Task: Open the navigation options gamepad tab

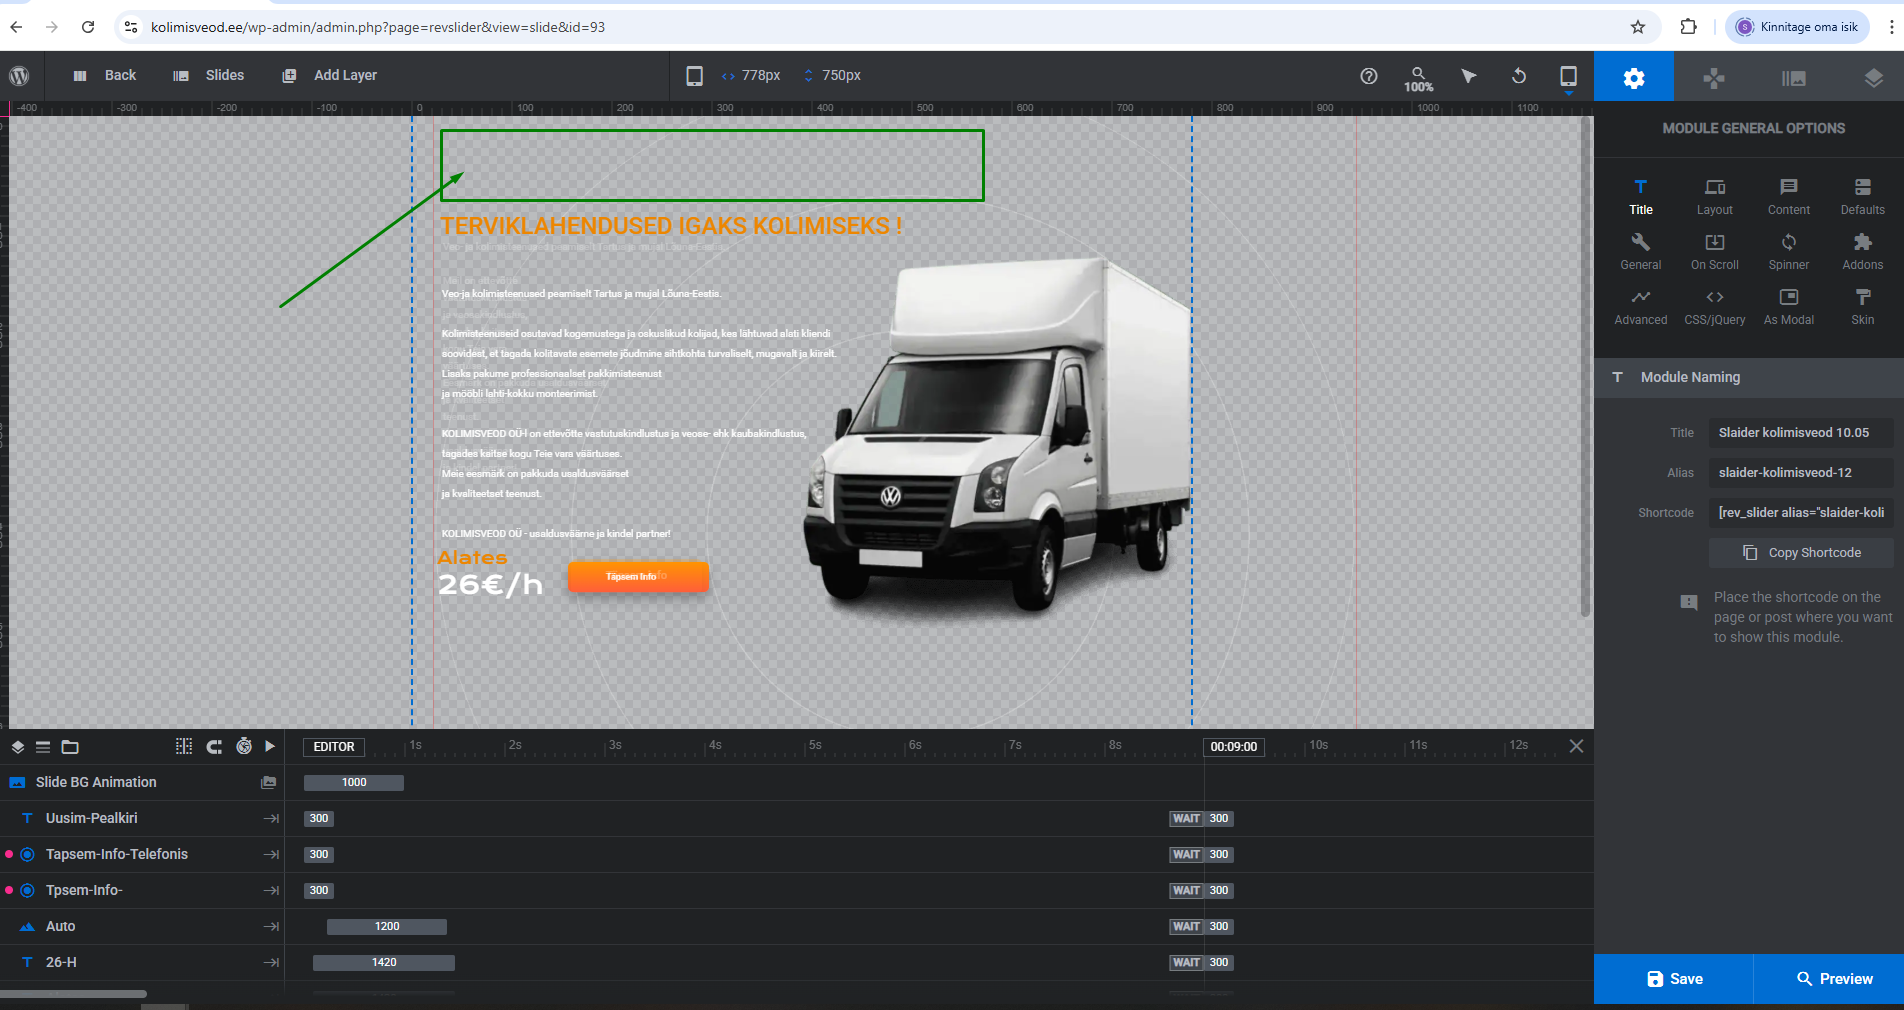Action: [x=1713, y=78]
